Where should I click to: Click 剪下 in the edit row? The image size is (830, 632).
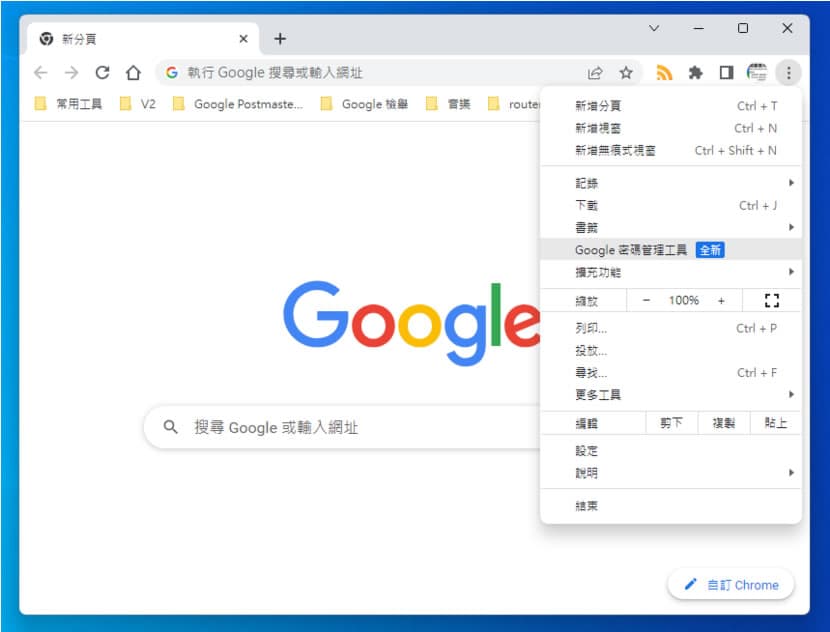click(671, 423)
